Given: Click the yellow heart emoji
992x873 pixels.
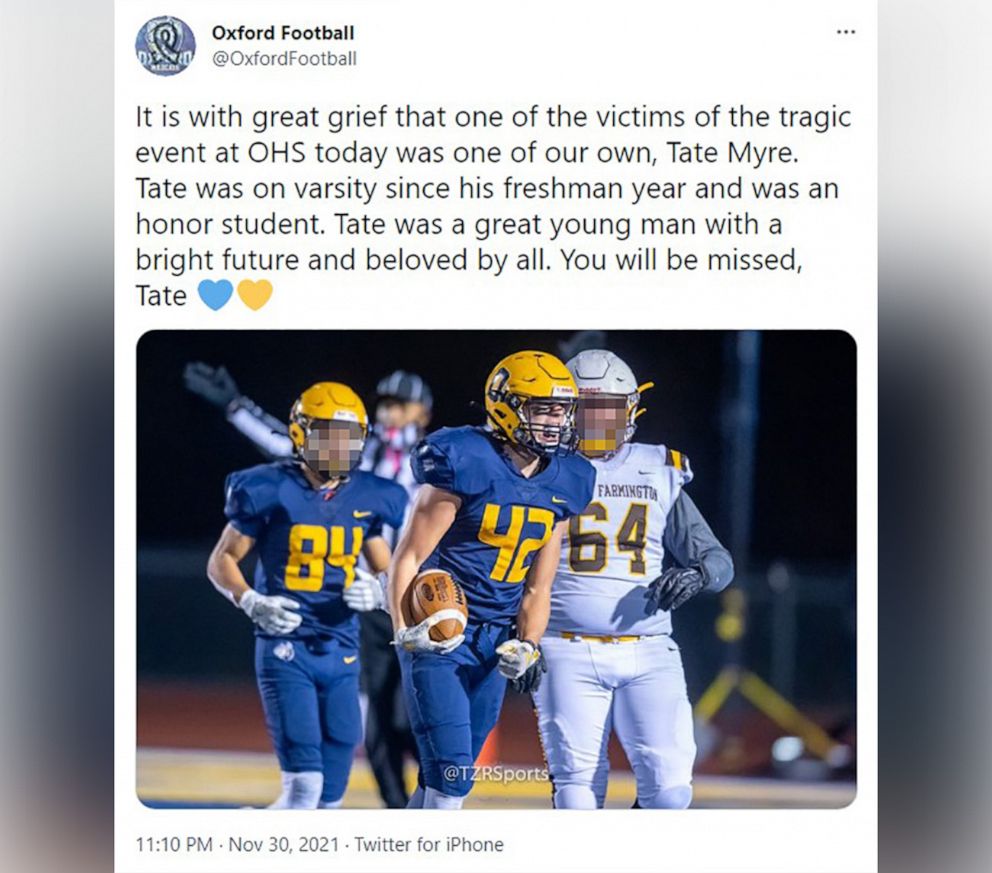Looking at the screenshot, I should click(x=255, y=295).
